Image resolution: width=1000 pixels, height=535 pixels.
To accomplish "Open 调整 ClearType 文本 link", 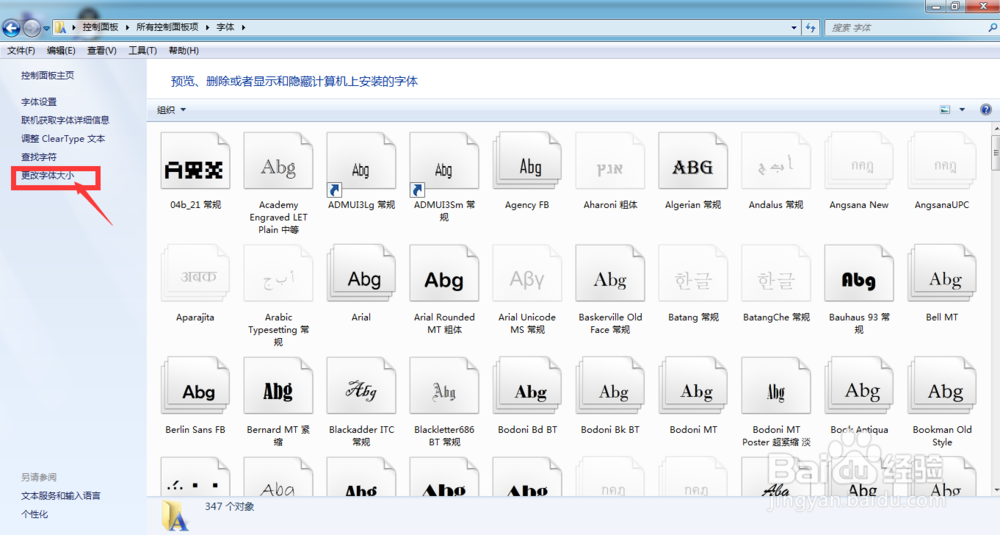I will pos(63,138).
